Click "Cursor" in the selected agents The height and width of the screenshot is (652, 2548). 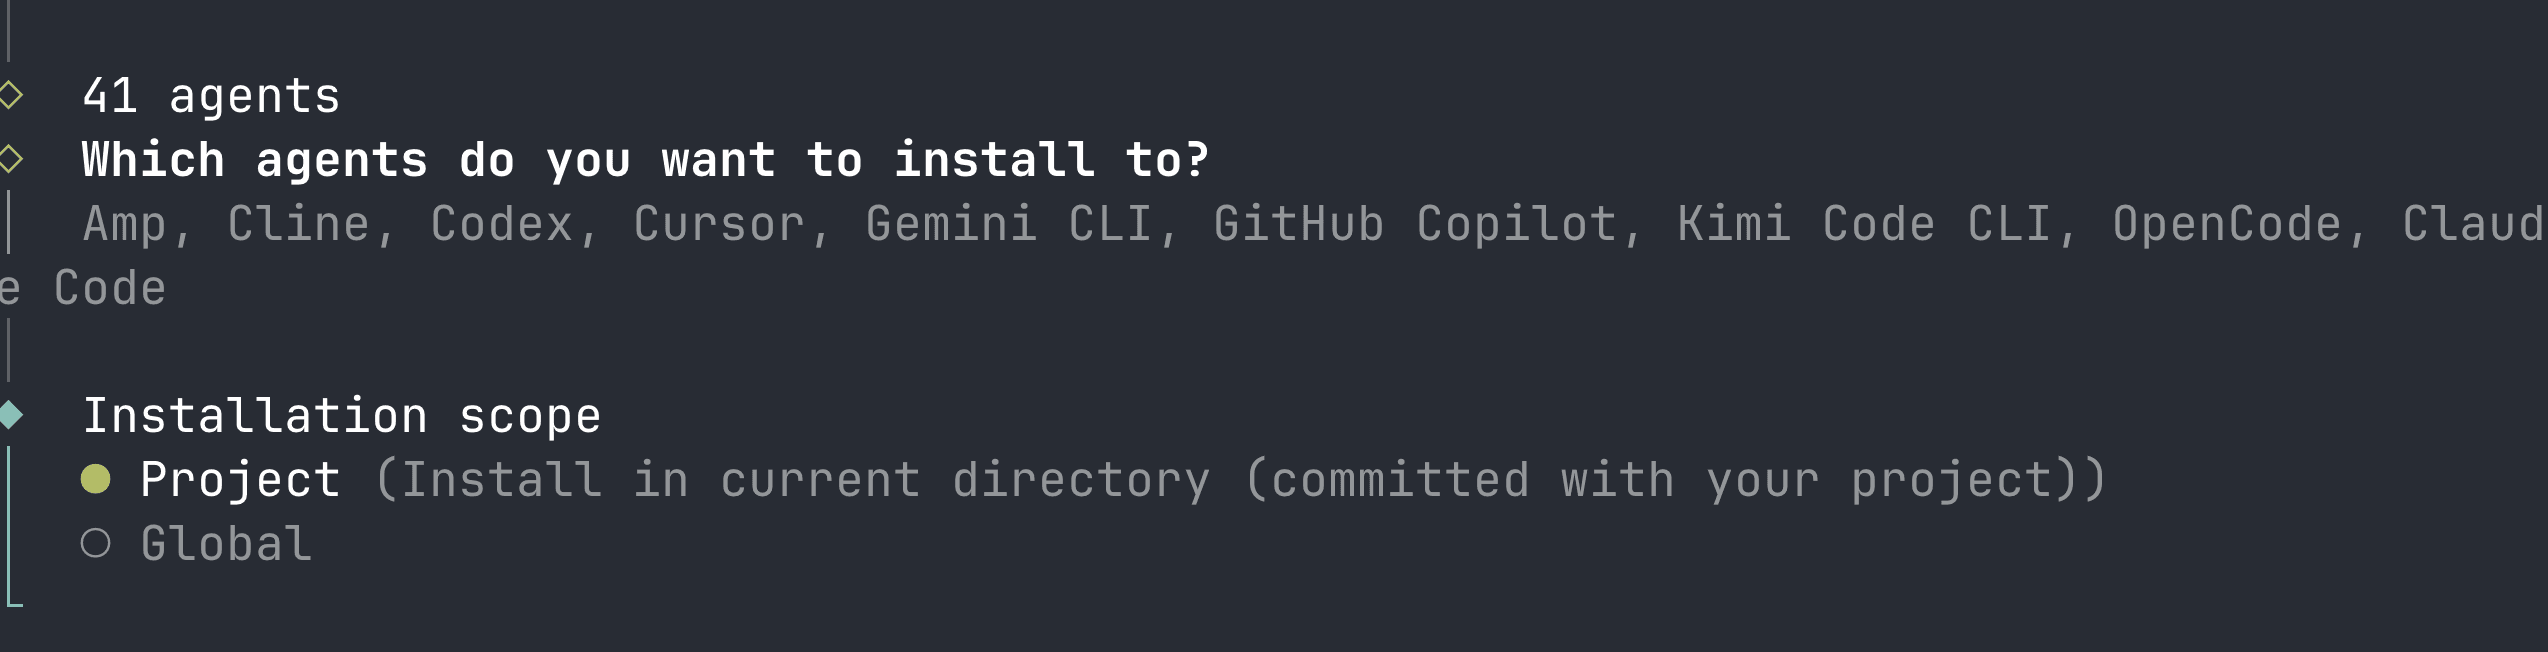pyautogui.click(x=719, y=223)
